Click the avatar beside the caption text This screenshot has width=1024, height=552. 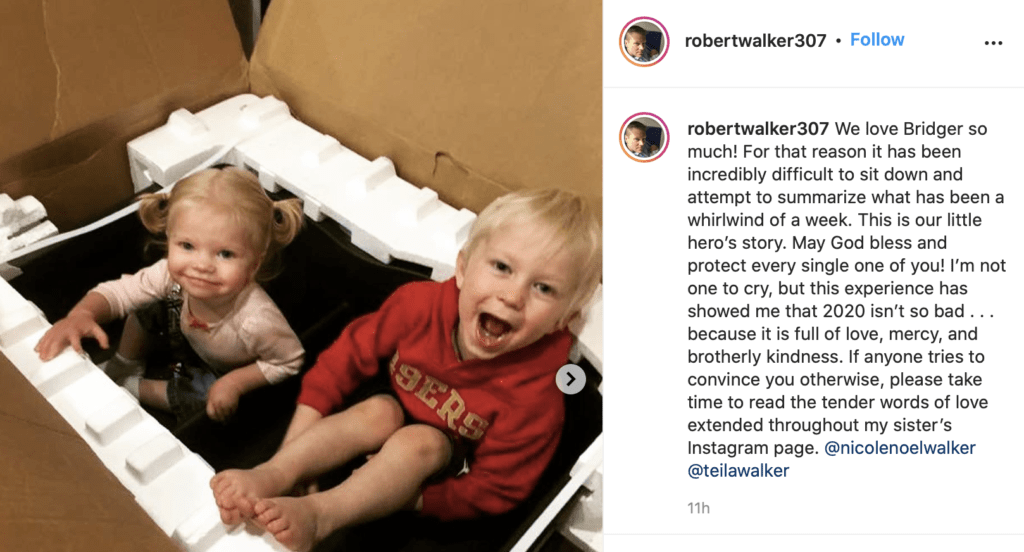(x=644, y=137)
